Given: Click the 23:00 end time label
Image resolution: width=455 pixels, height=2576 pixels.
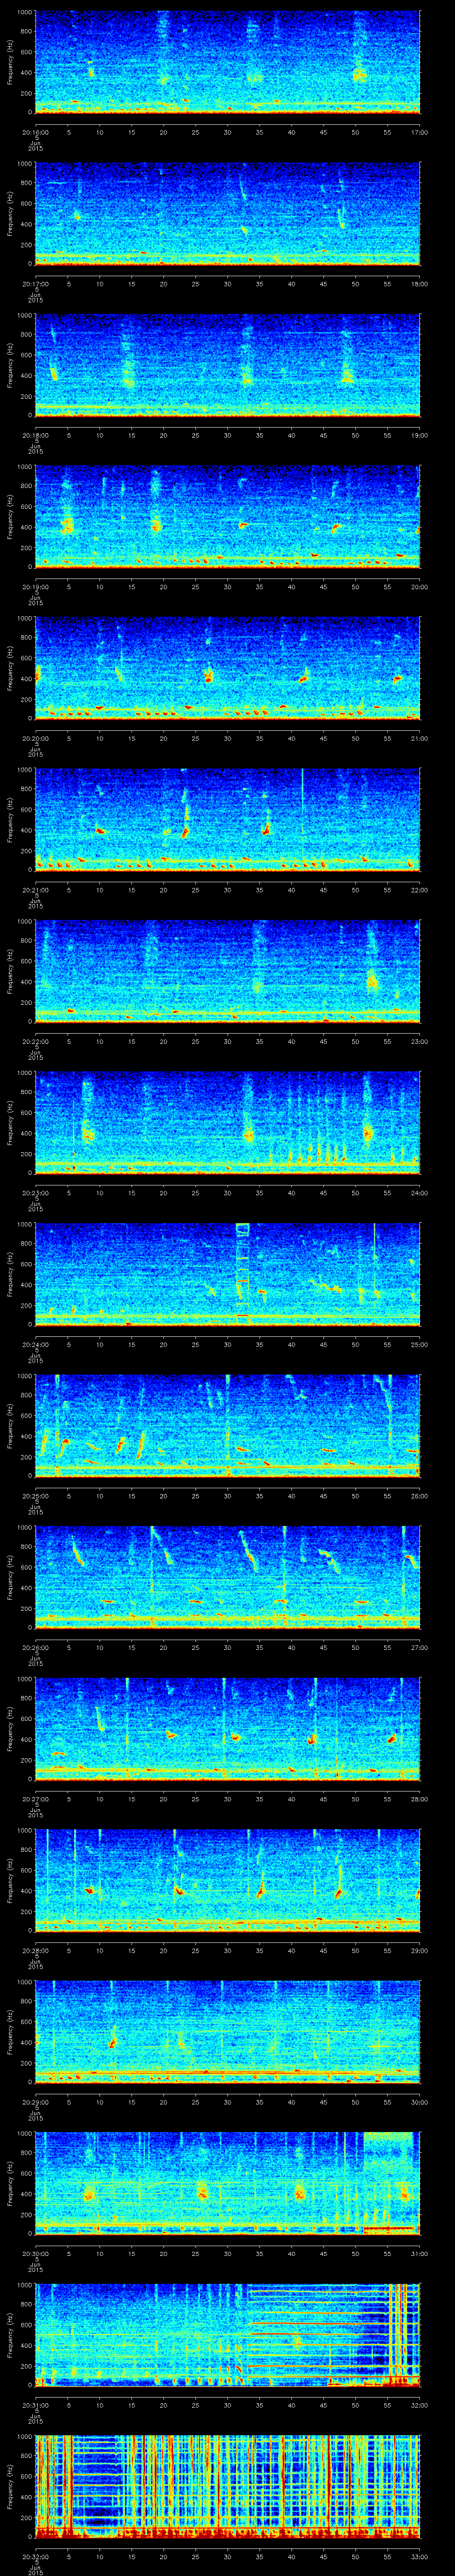Looking at the screenshot, I should tap(420, 1041).
